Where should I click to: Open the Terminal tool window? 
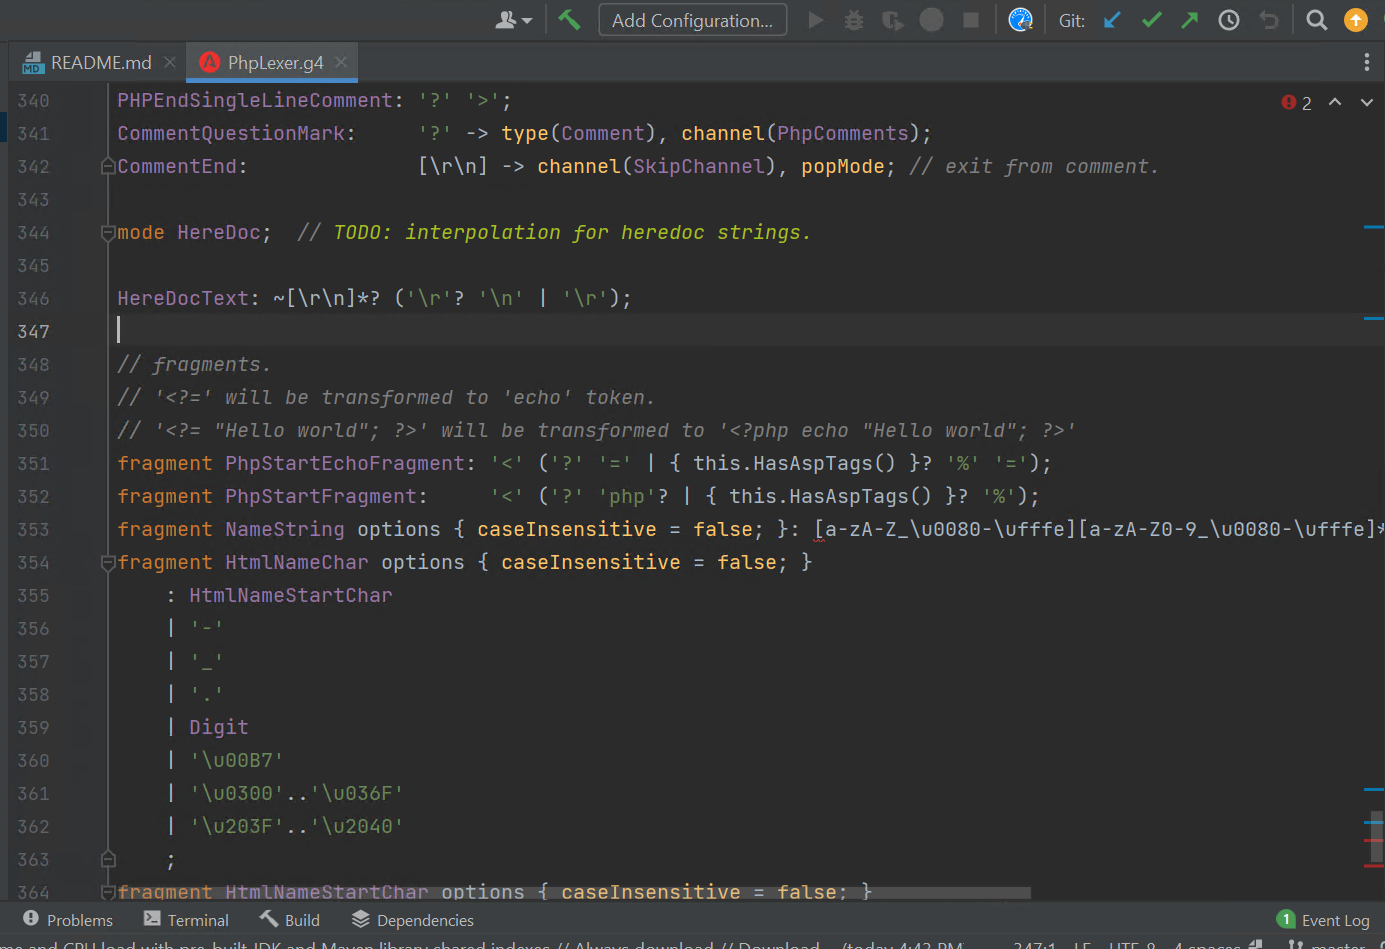tap(186, 919)
